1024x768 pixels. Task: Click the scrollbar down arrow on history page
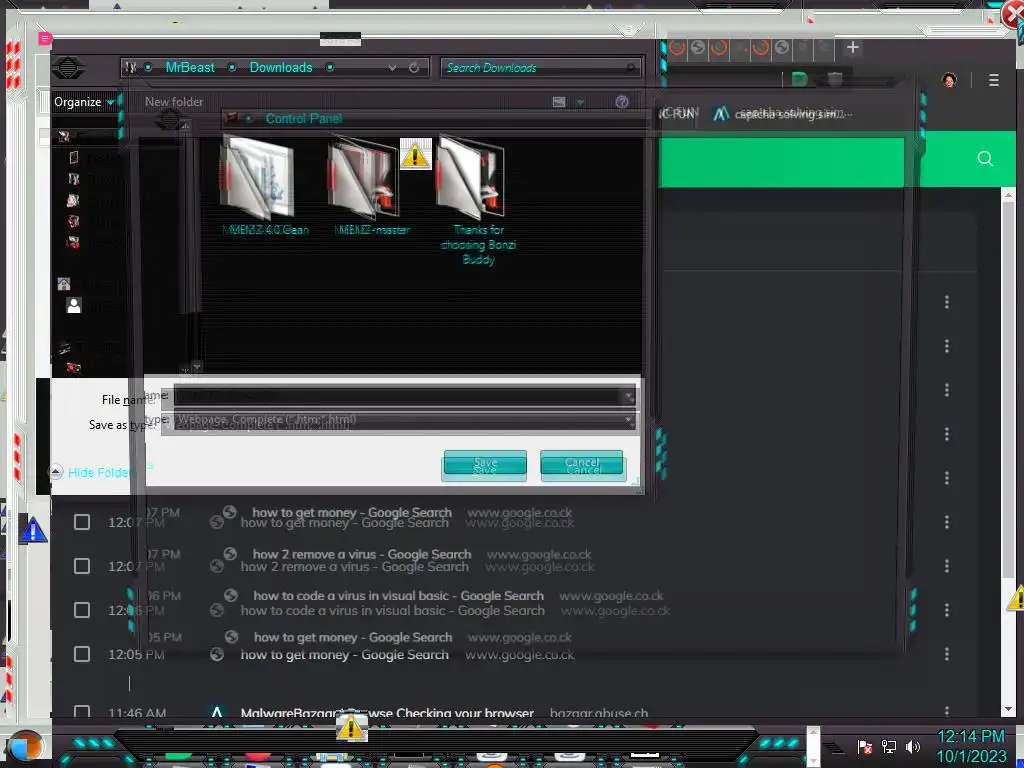click(x=1008, y=708)
